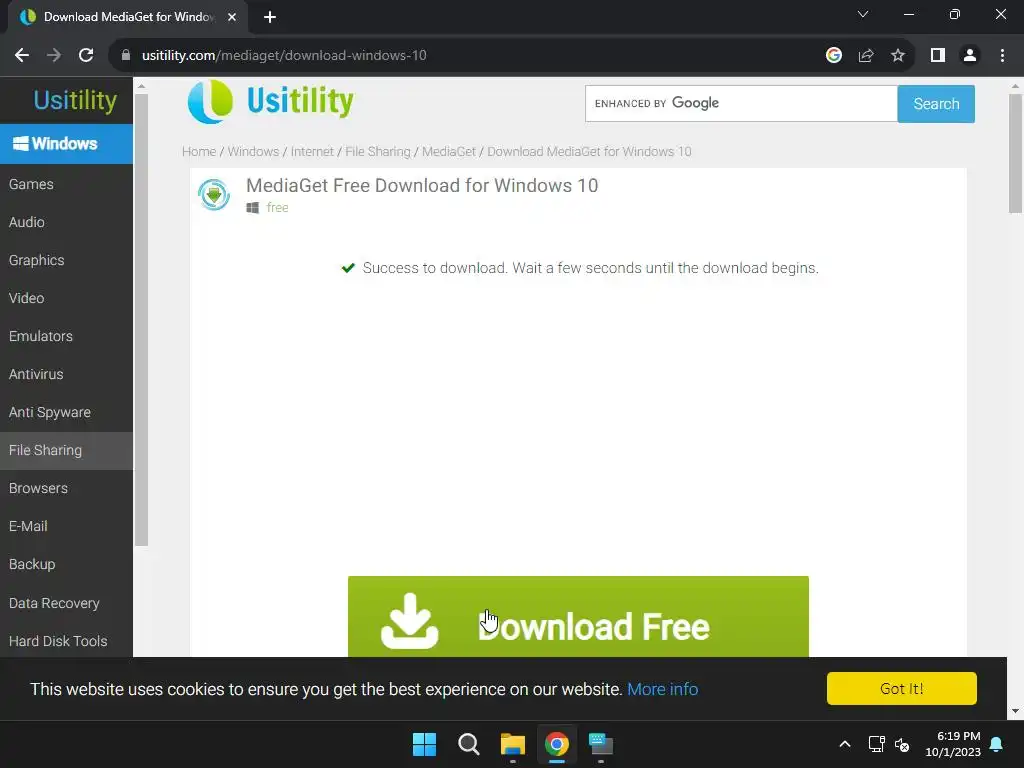
Task: Open Chrome's three-dot menu
Action: tap(1002, 56)
